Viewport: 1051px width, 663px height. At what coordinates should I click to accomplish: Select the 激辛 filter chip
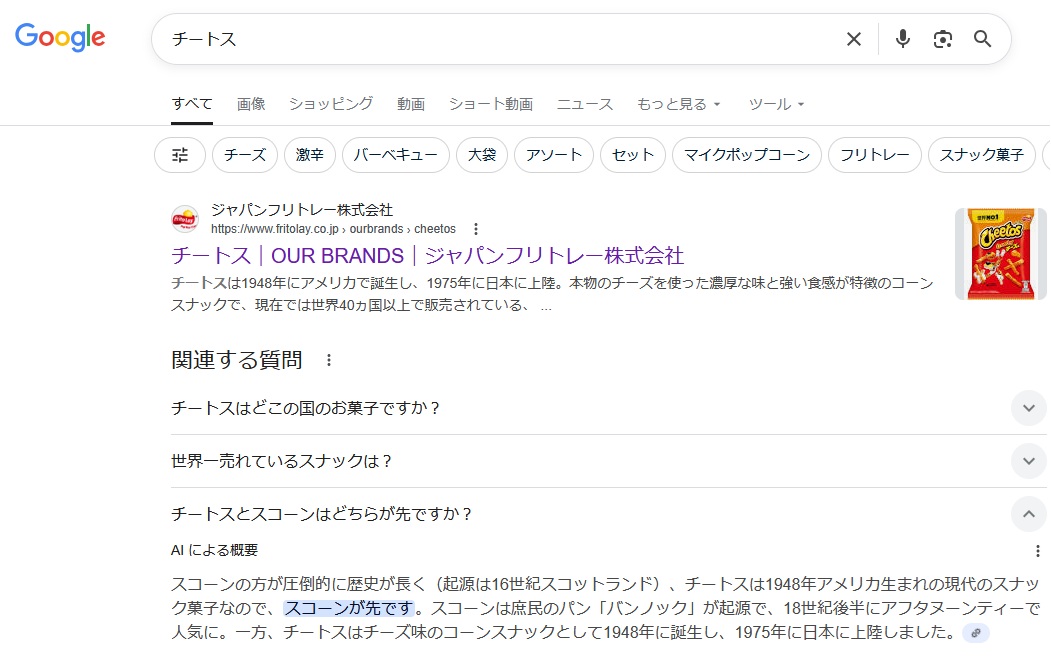(x=310, y=155)
